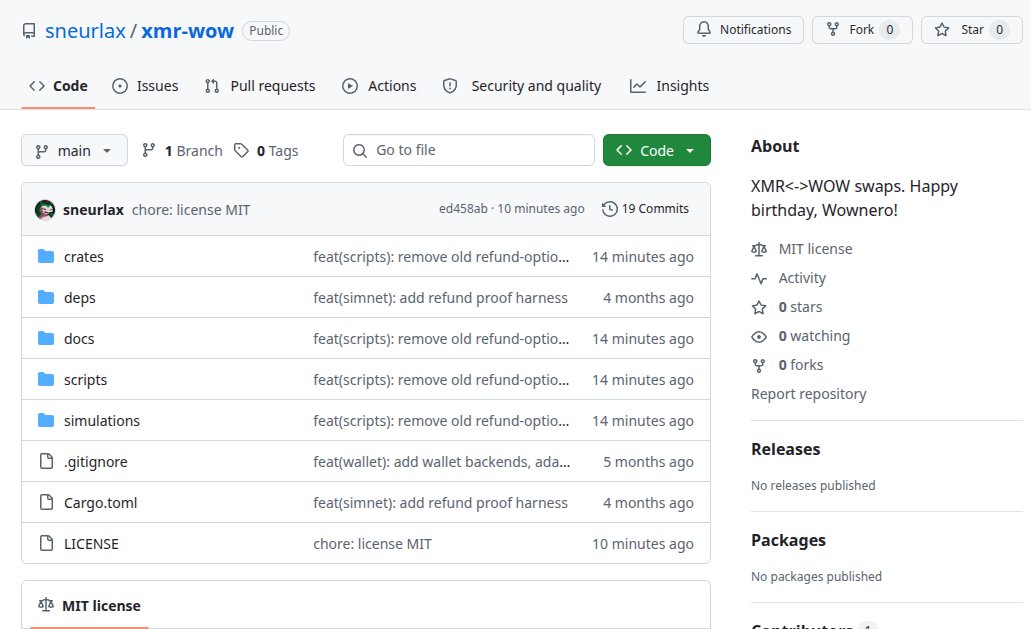Click the MIT license link in About
Viewport: 1031px width, 629px height.
coord(815,249)
